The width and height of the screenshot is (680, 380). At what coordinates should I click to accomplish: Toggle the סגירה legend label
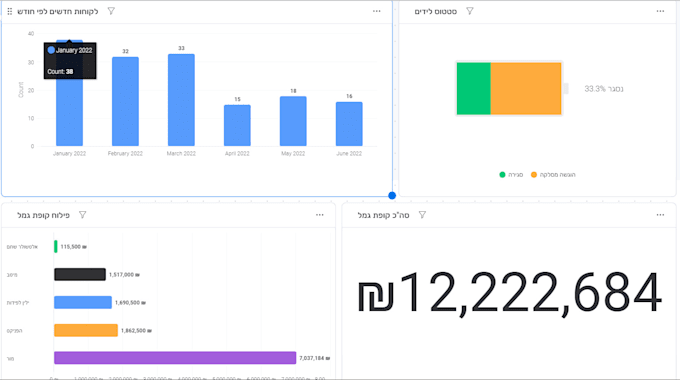(x=516, y=175)
